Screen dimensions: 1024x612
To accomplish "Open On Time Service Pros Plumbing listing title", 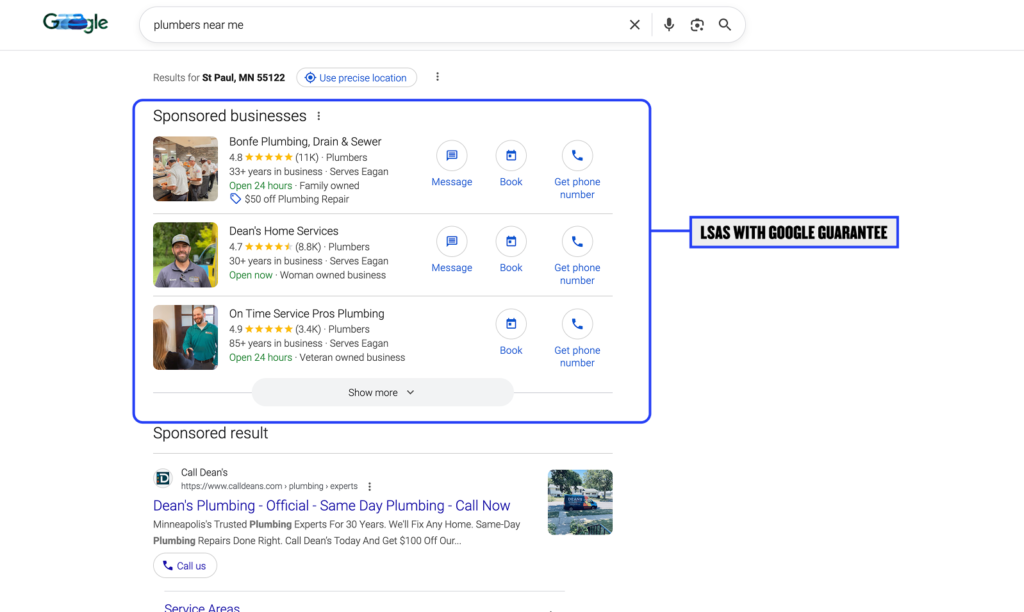I will tap(306, 314).
